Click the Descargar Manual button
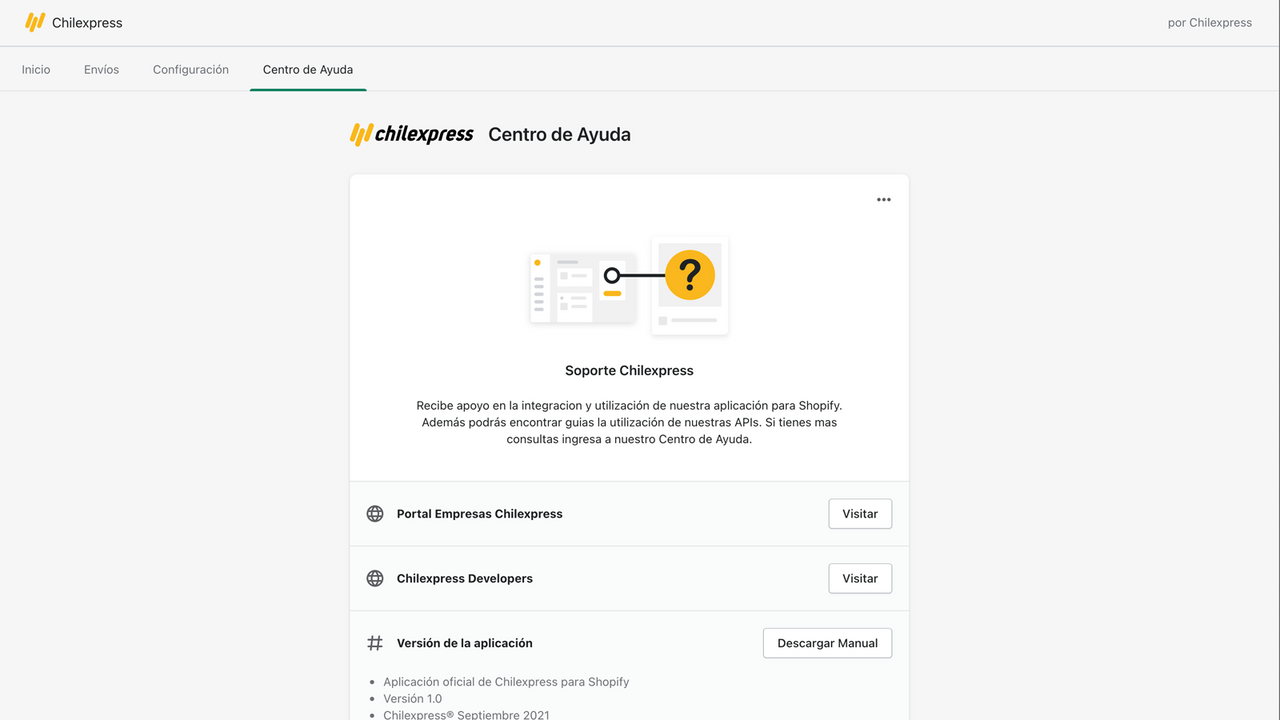The image size is (1280, 720). (x=828, y=643)
